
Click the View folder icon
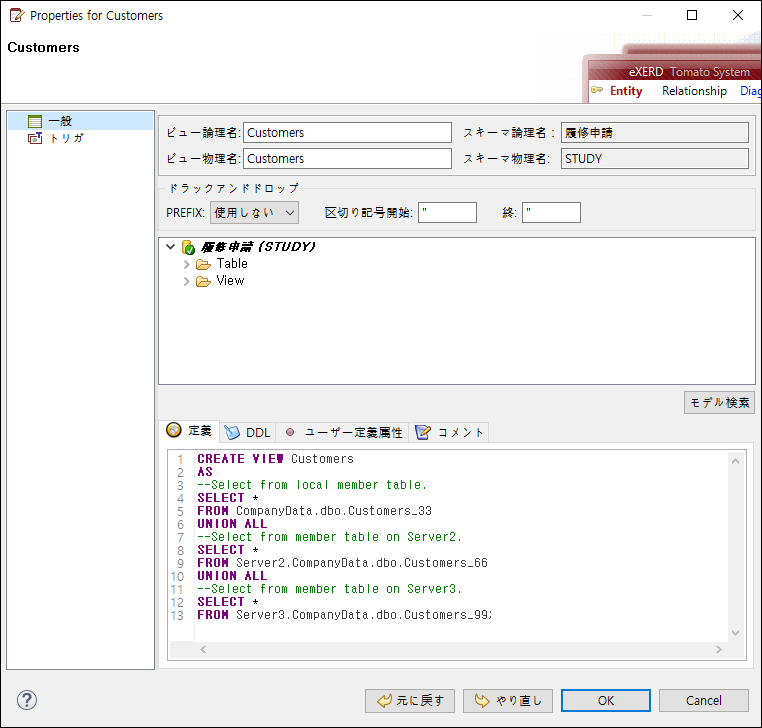pyautogui.click(x=203, y=281)
